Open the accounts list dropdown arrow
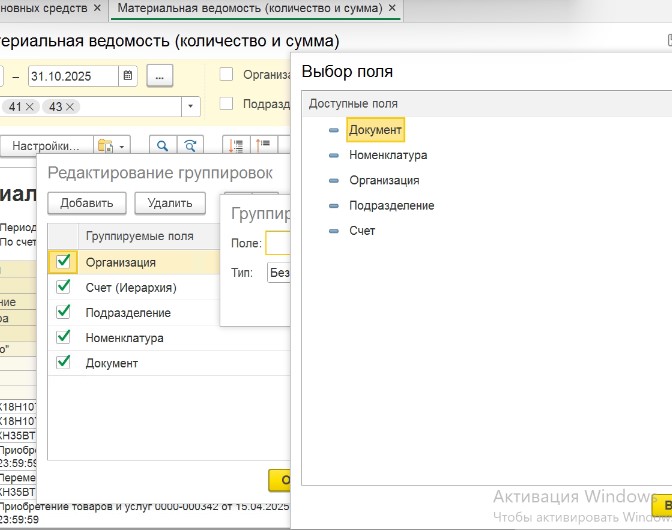Screen dimensions: 672x530 pos(190,107)
